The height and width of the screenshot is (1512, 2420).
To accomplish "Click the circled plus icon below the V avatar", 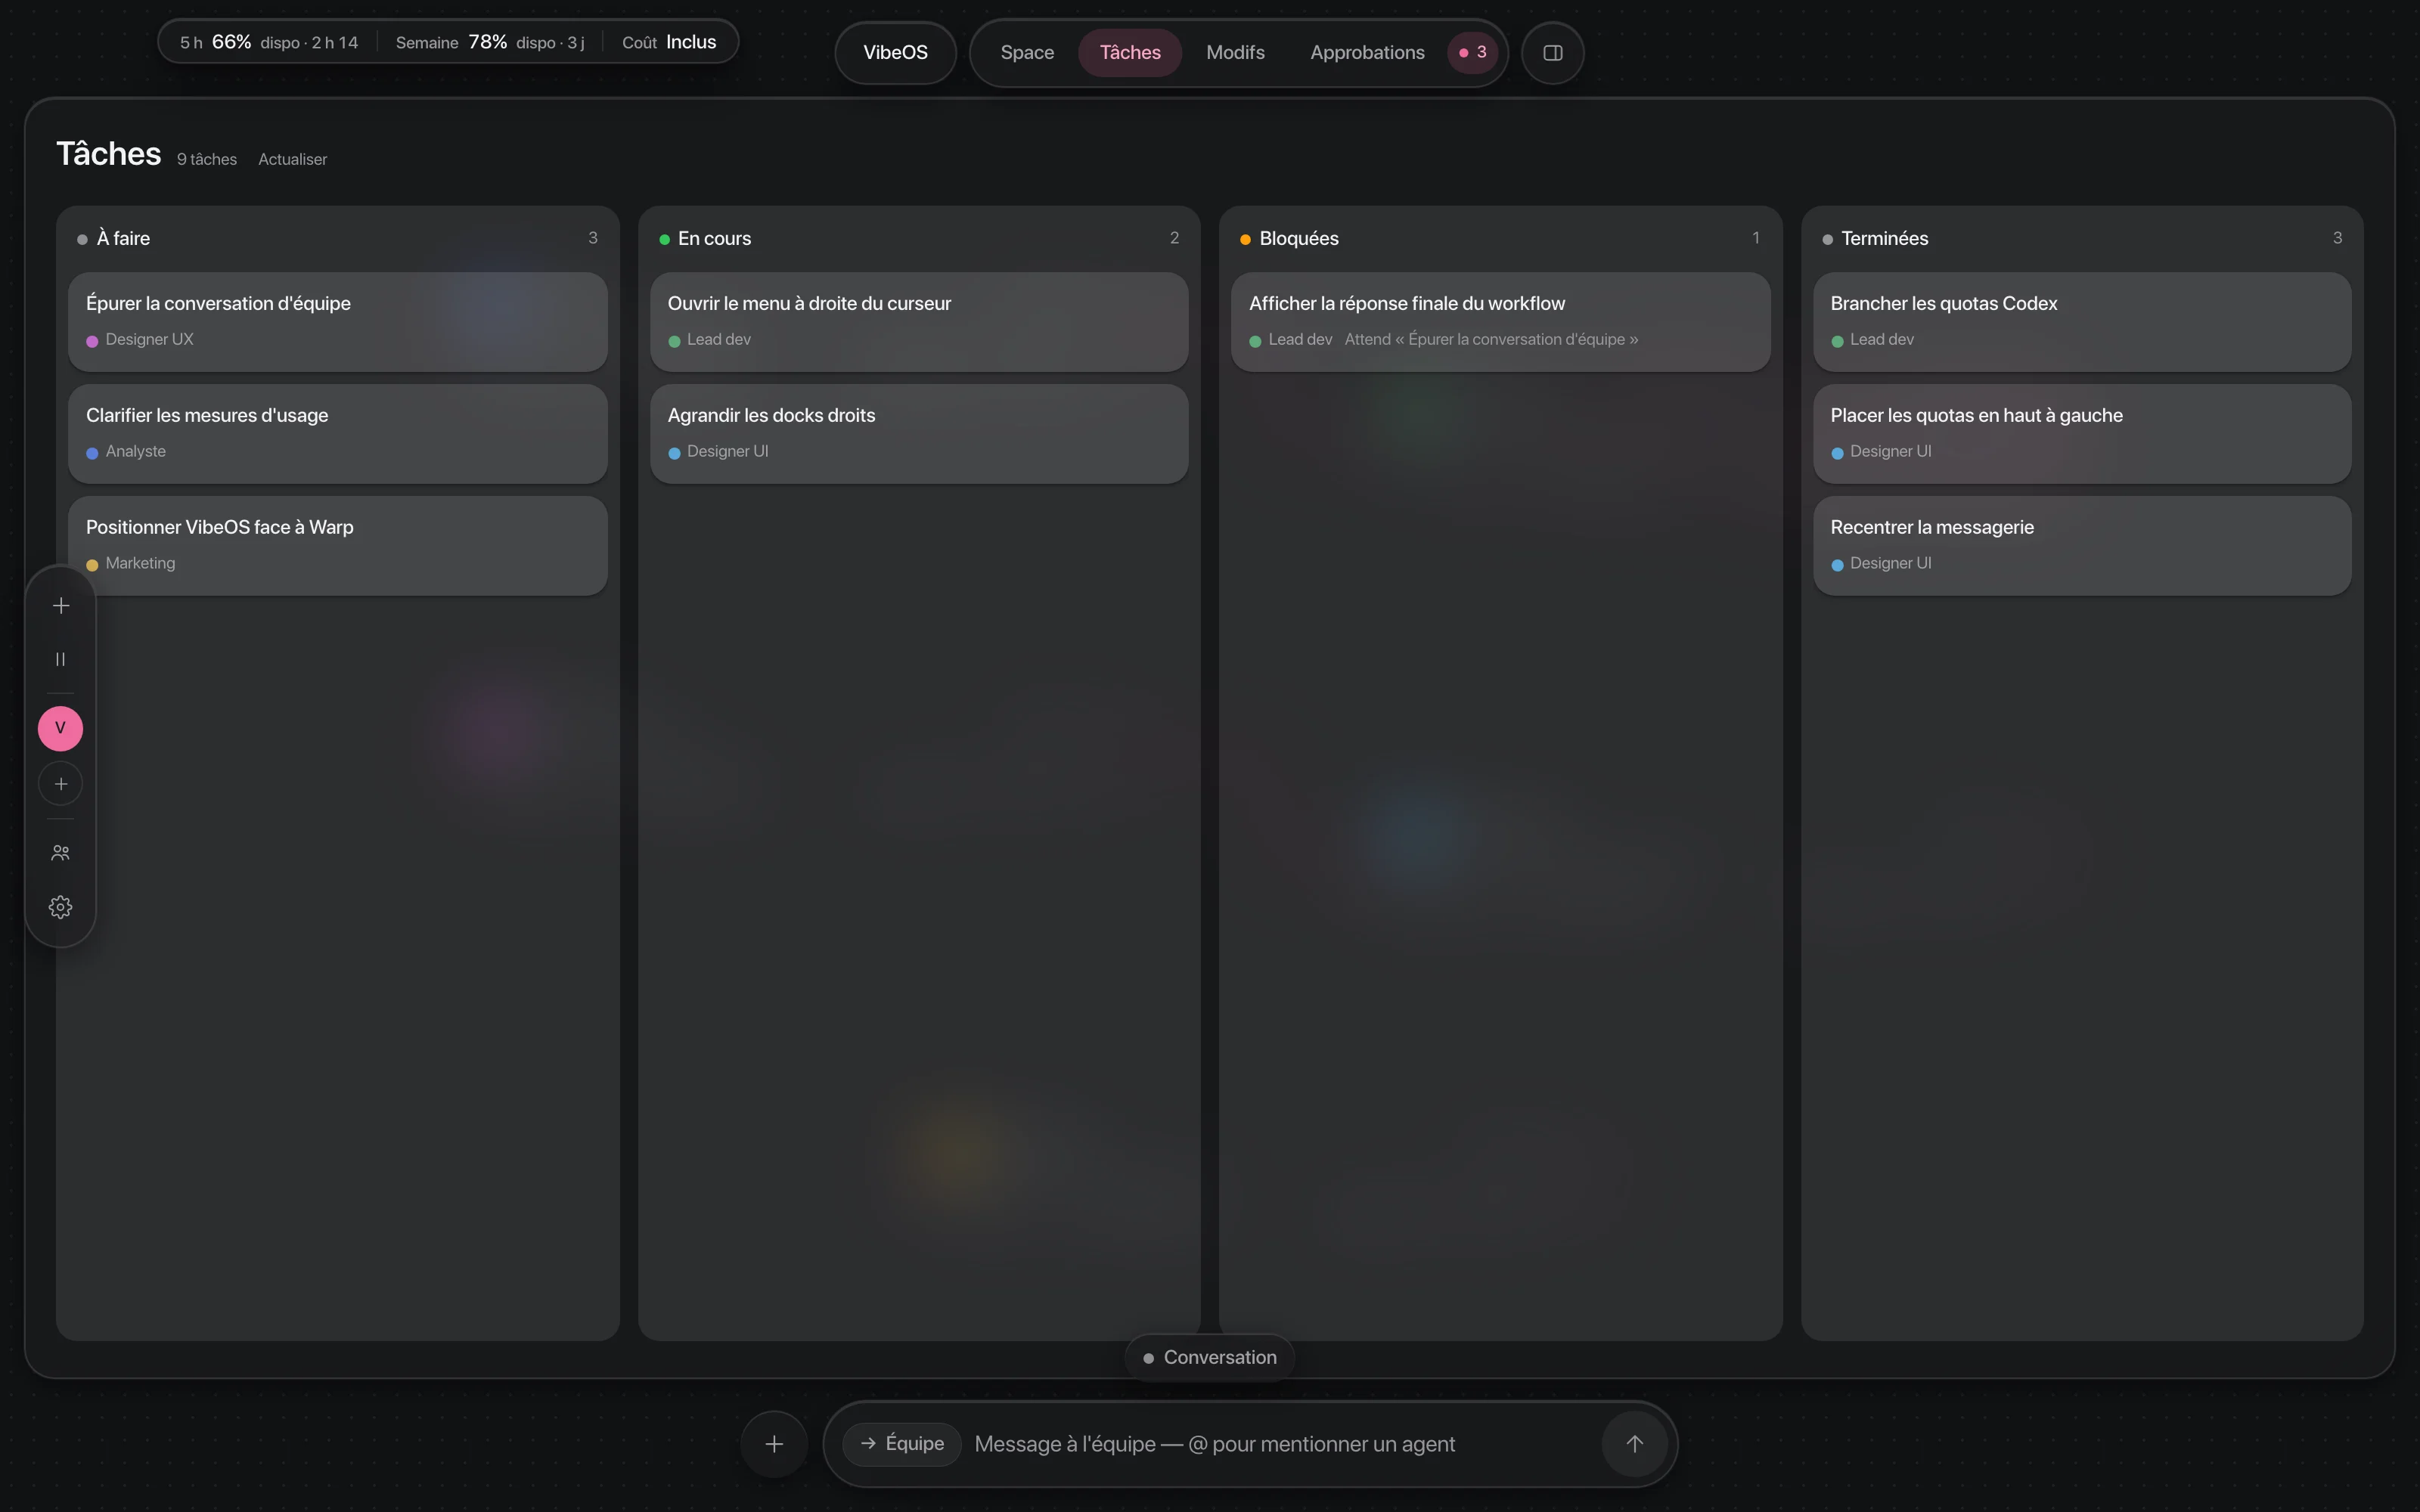I will pyautogui.click(x=61, y=784).
